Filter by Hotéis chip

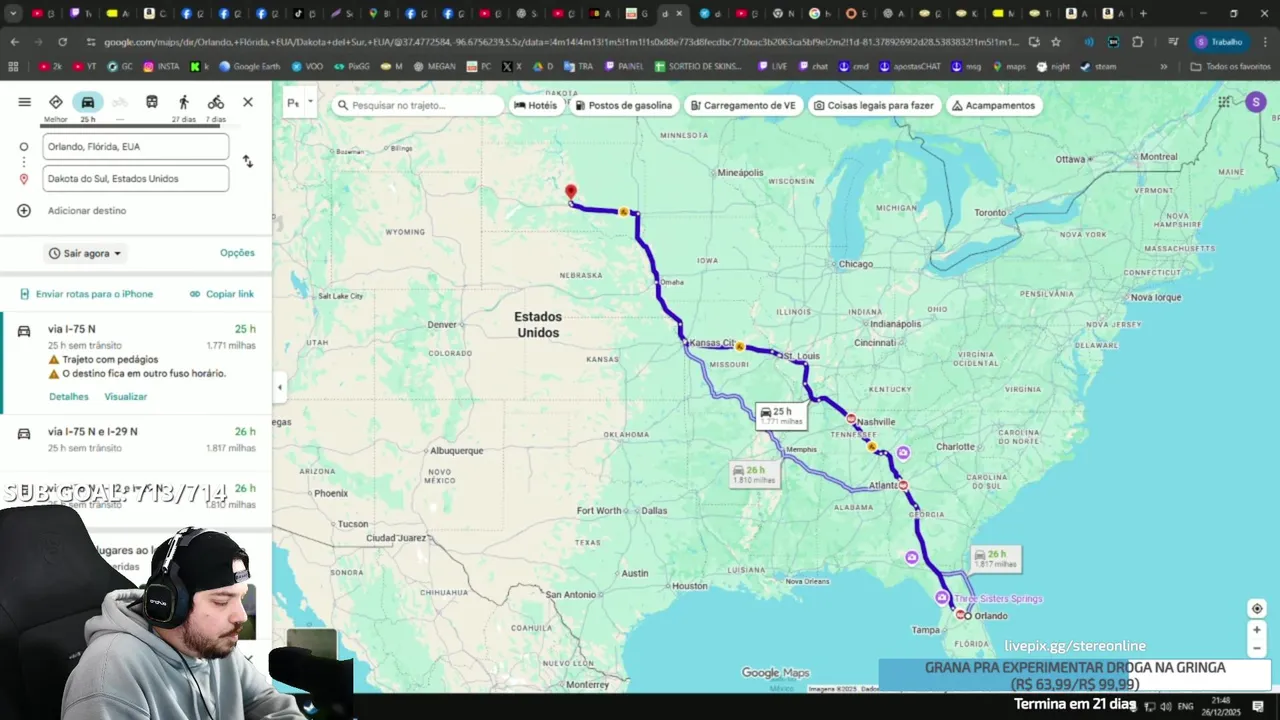pyautogui.click(x=536, y=105)
